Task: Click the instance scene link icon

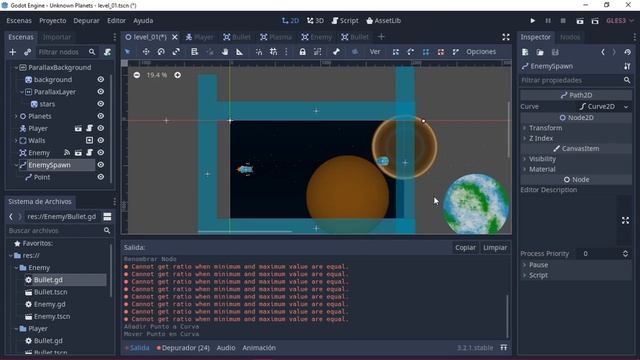Action: [x=27, y=52]
